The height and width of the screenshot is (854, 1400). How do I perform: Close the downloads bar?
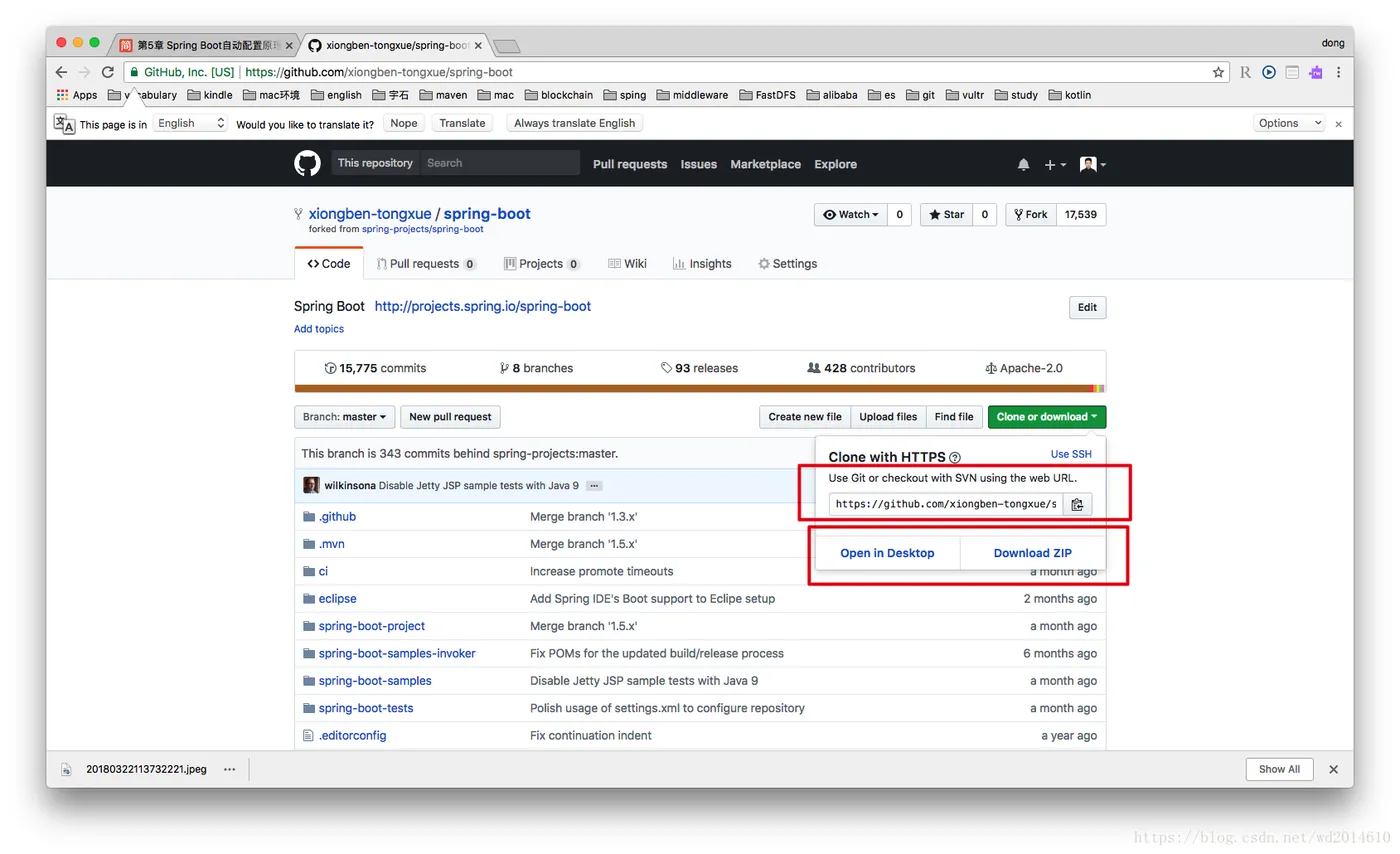tap(1333, 769)
